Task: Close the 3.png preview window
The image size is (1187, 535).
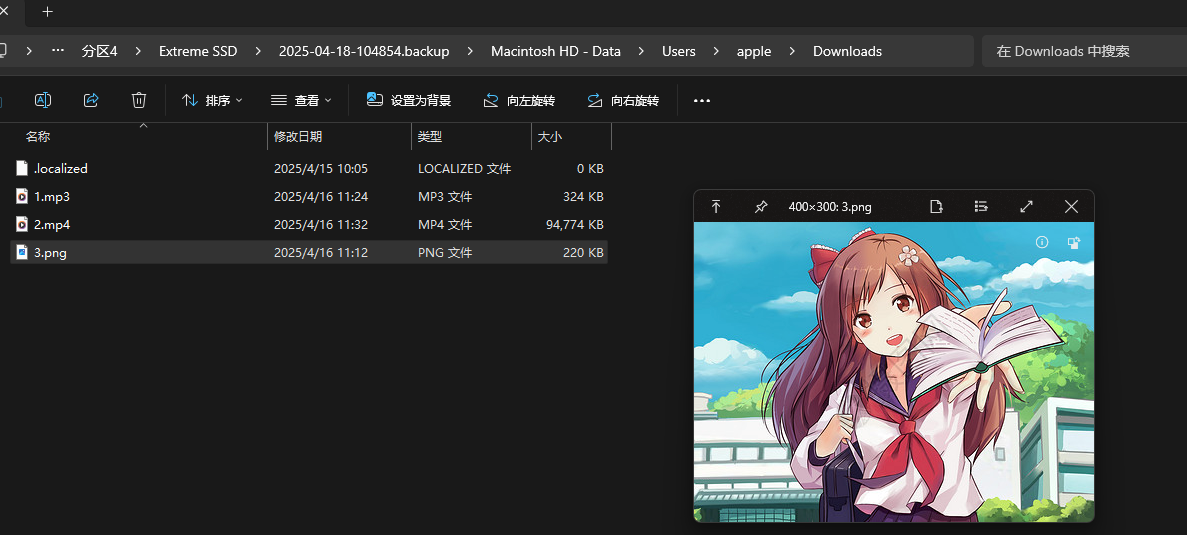Action: pyautogui.click(x=1071, y=207)
